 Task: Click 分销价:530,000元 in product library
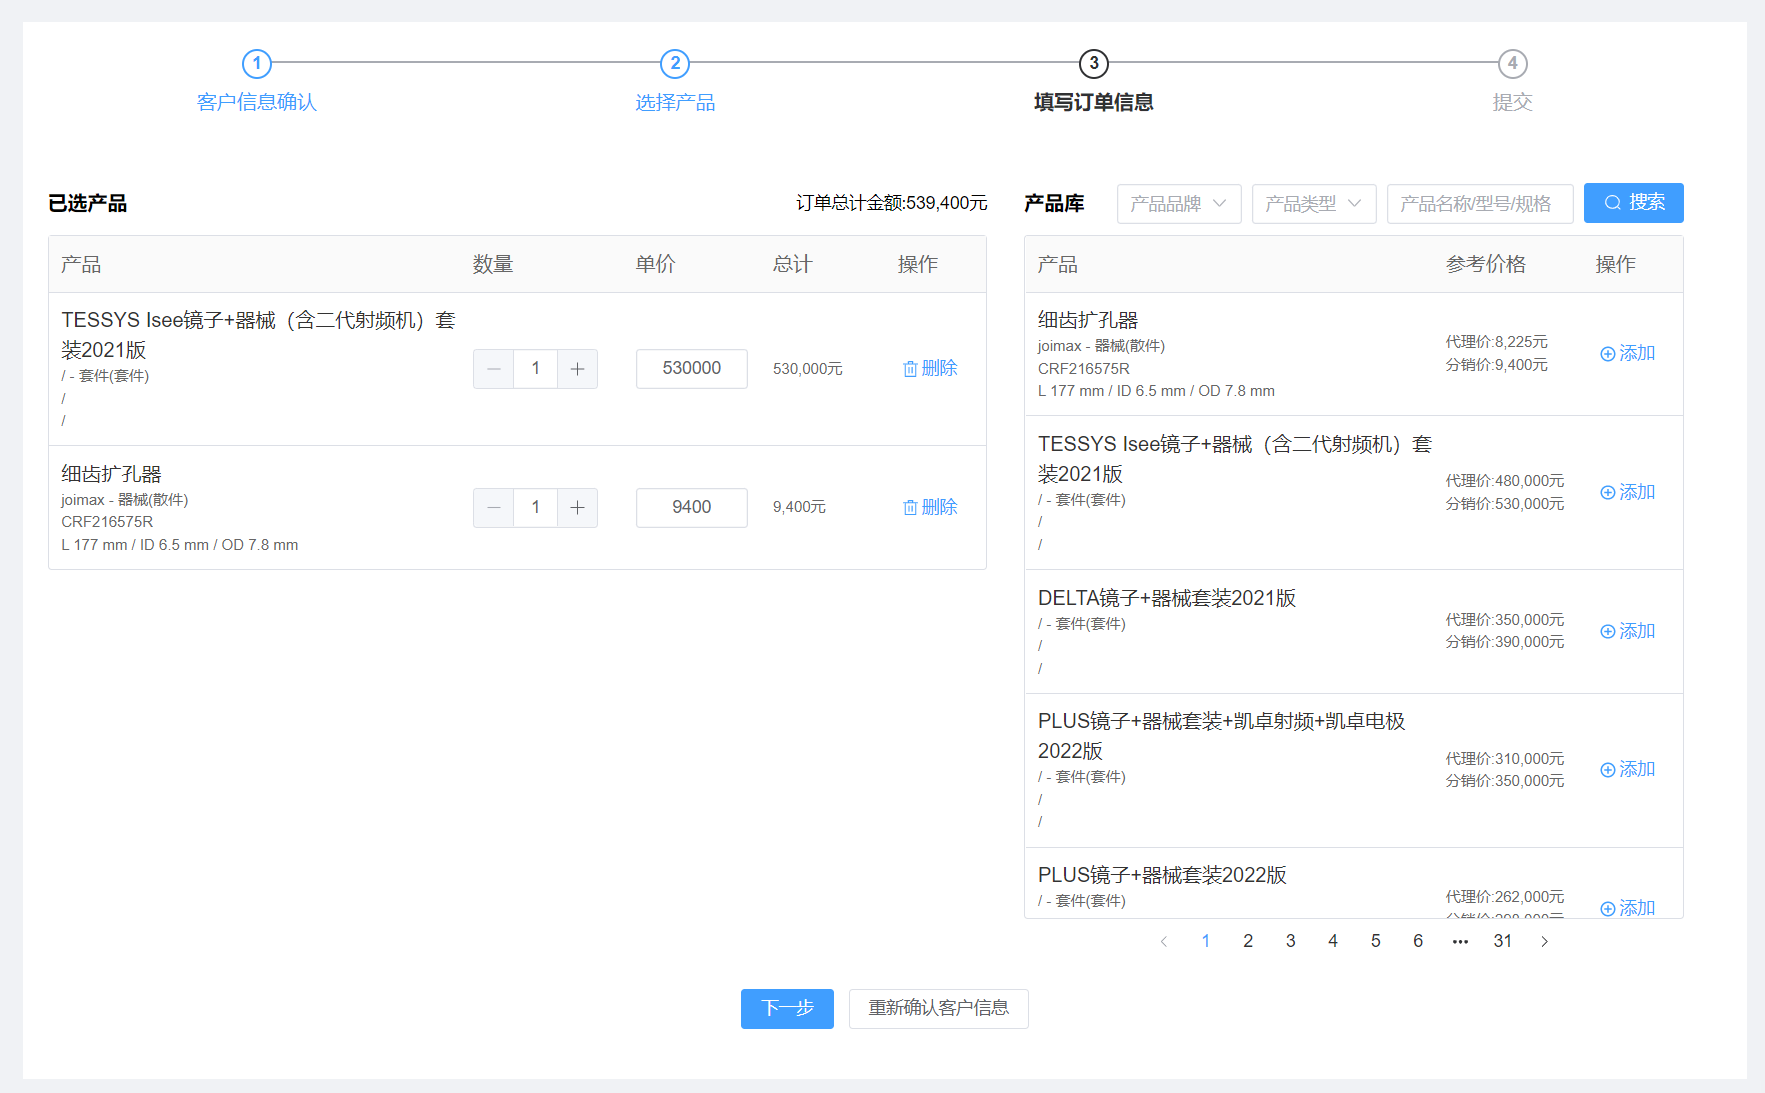tap(1505, 504)
